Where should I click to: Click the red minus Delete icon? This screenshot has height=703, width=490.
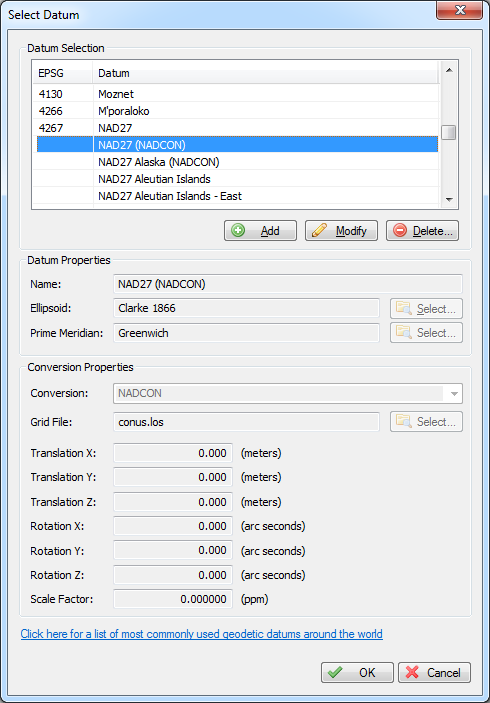tap(400, 230)
